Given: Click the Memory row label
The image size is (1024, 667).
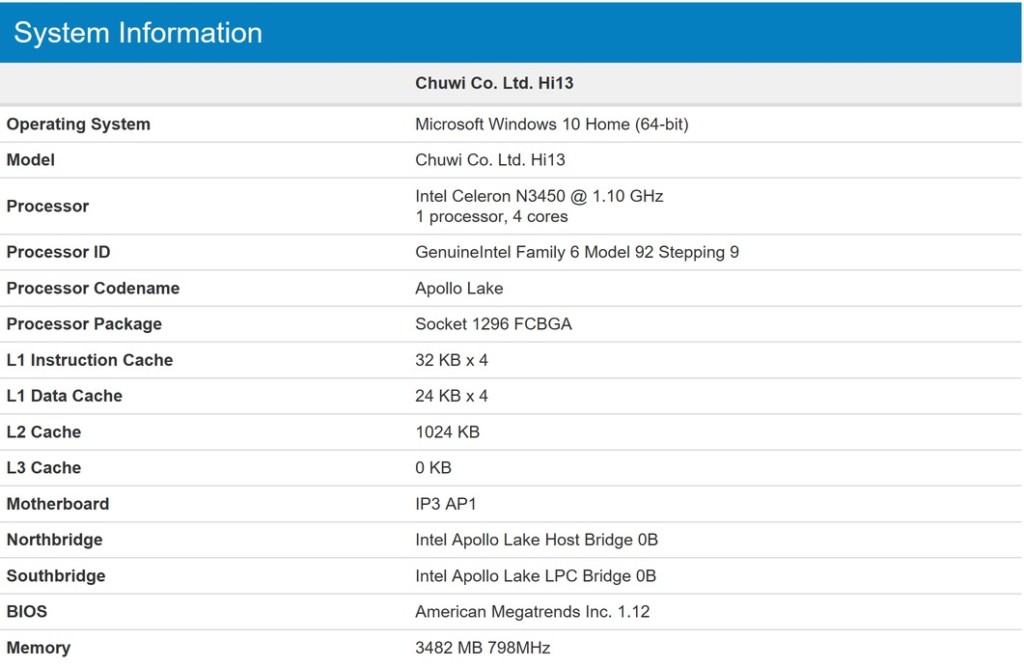Looking at the screenshot, I should pyautogui.click(x=39, y=648).
